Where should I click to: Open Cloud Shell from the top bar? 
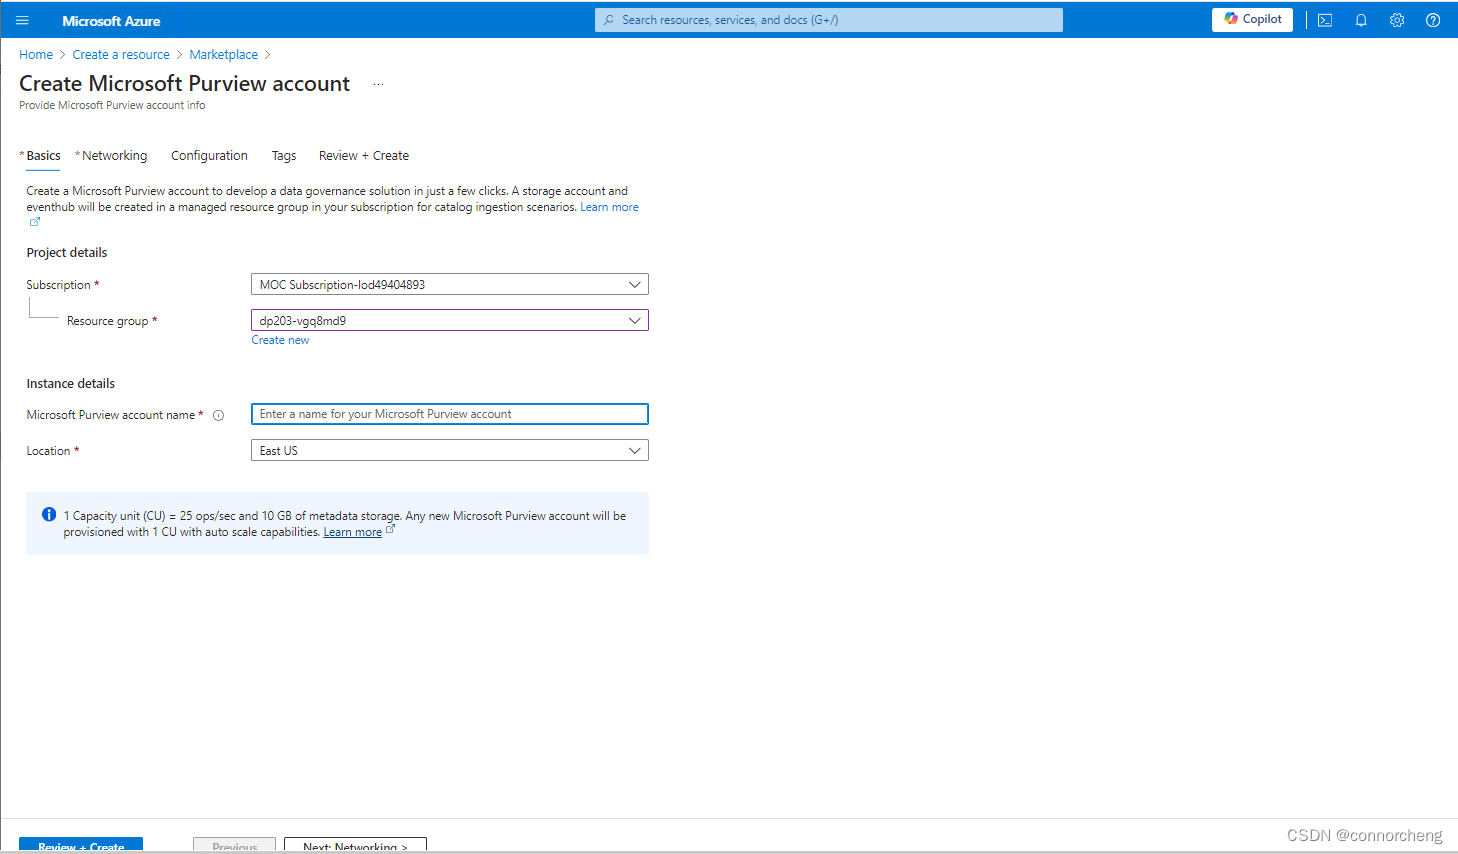(1325, 20)
